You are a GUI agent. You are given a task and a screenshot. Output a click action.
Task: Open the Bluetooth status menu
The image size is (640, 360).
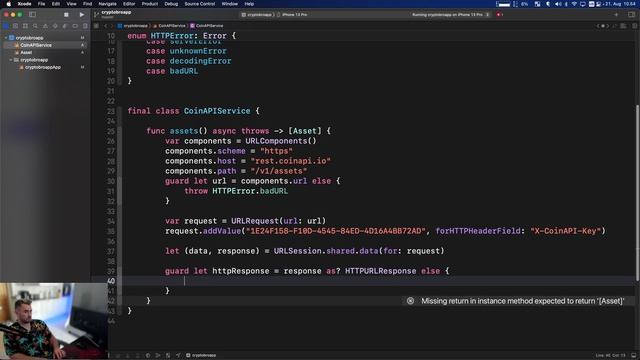tap(566, 4)
